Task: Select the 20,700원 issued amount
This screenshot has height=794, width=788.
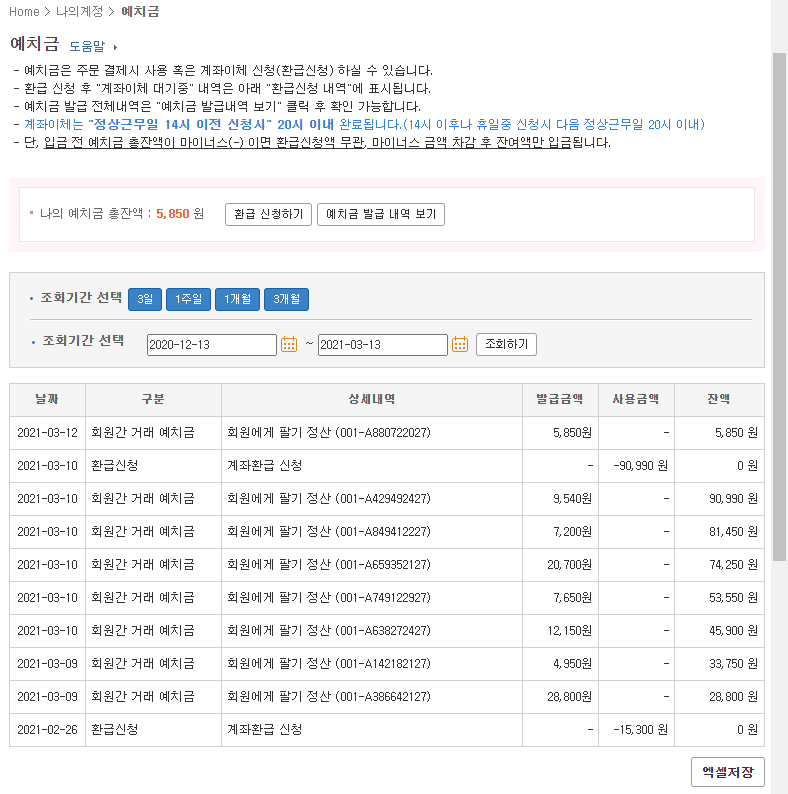Action: 569,565
